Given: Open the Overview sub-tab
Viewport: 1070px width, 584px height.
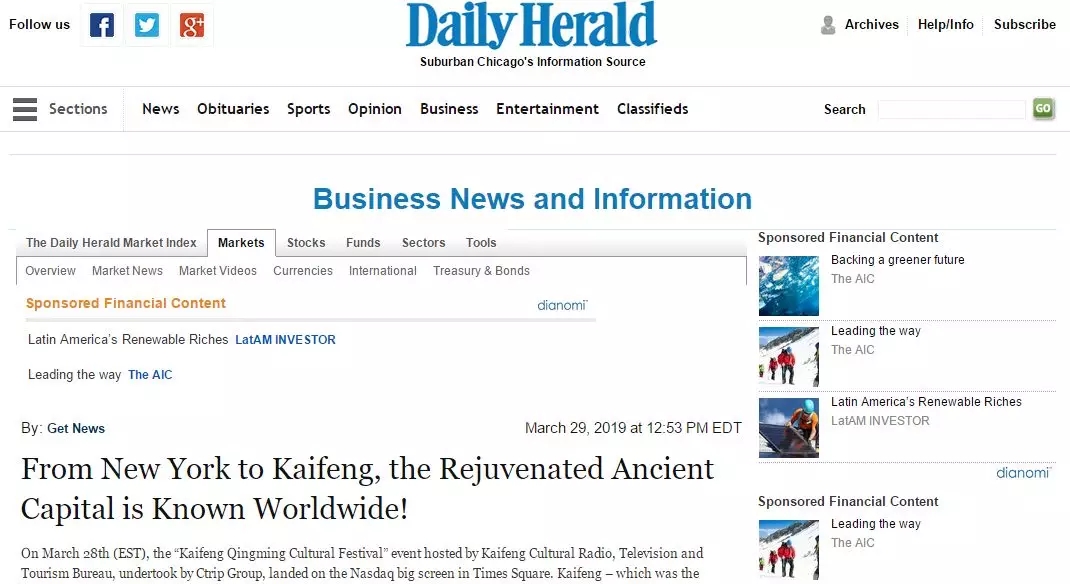Looking at the screenshot, I should pyautogui.click(x=50, y=271).
